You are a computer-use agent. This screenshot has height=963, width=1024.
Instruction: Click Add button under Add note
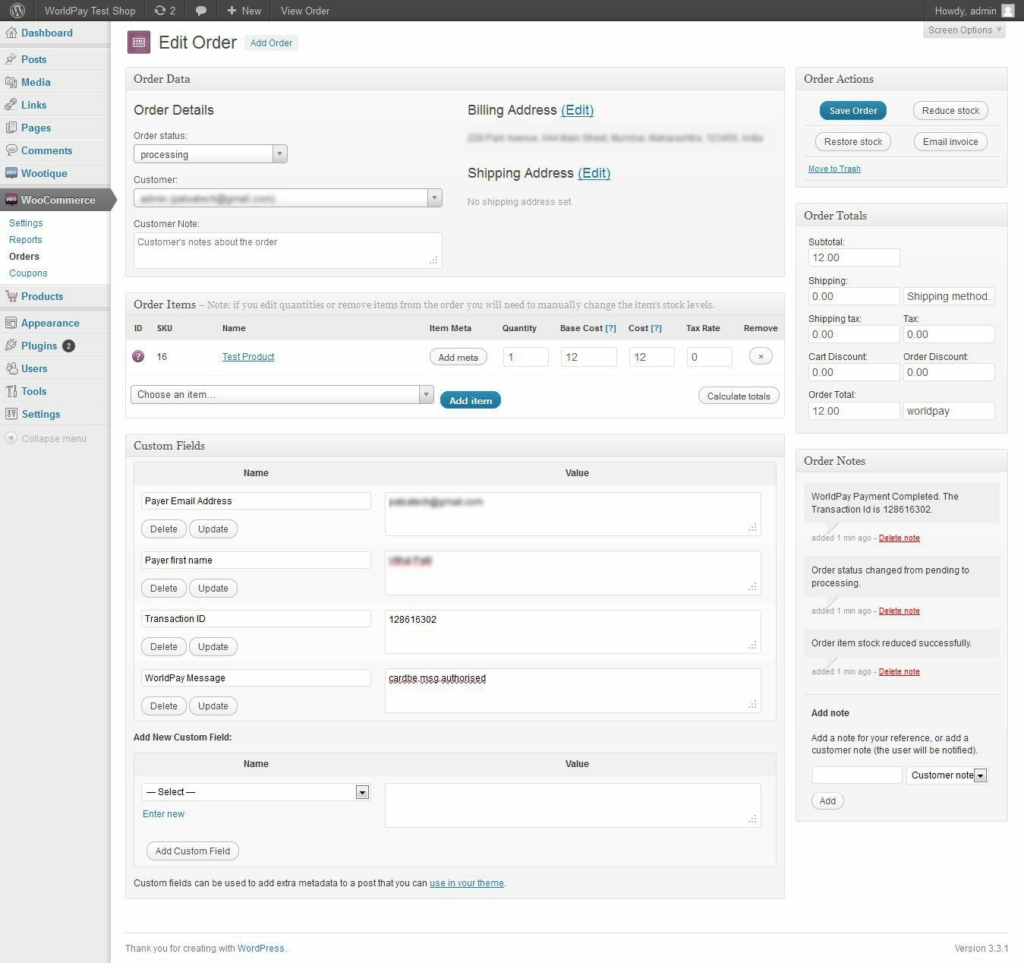[x=827, y=800]
